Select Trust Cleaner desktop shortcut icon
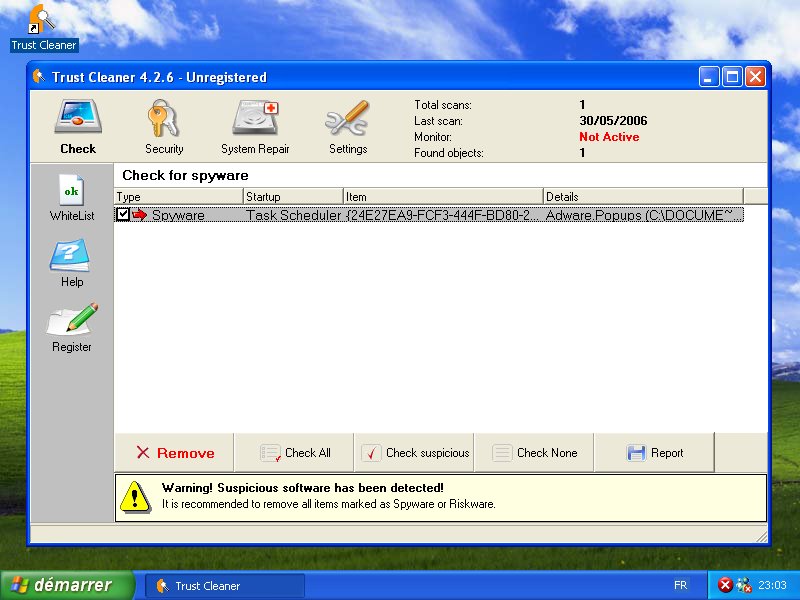Viewport: 800px width, 600px height. click(x=43, y=19)
